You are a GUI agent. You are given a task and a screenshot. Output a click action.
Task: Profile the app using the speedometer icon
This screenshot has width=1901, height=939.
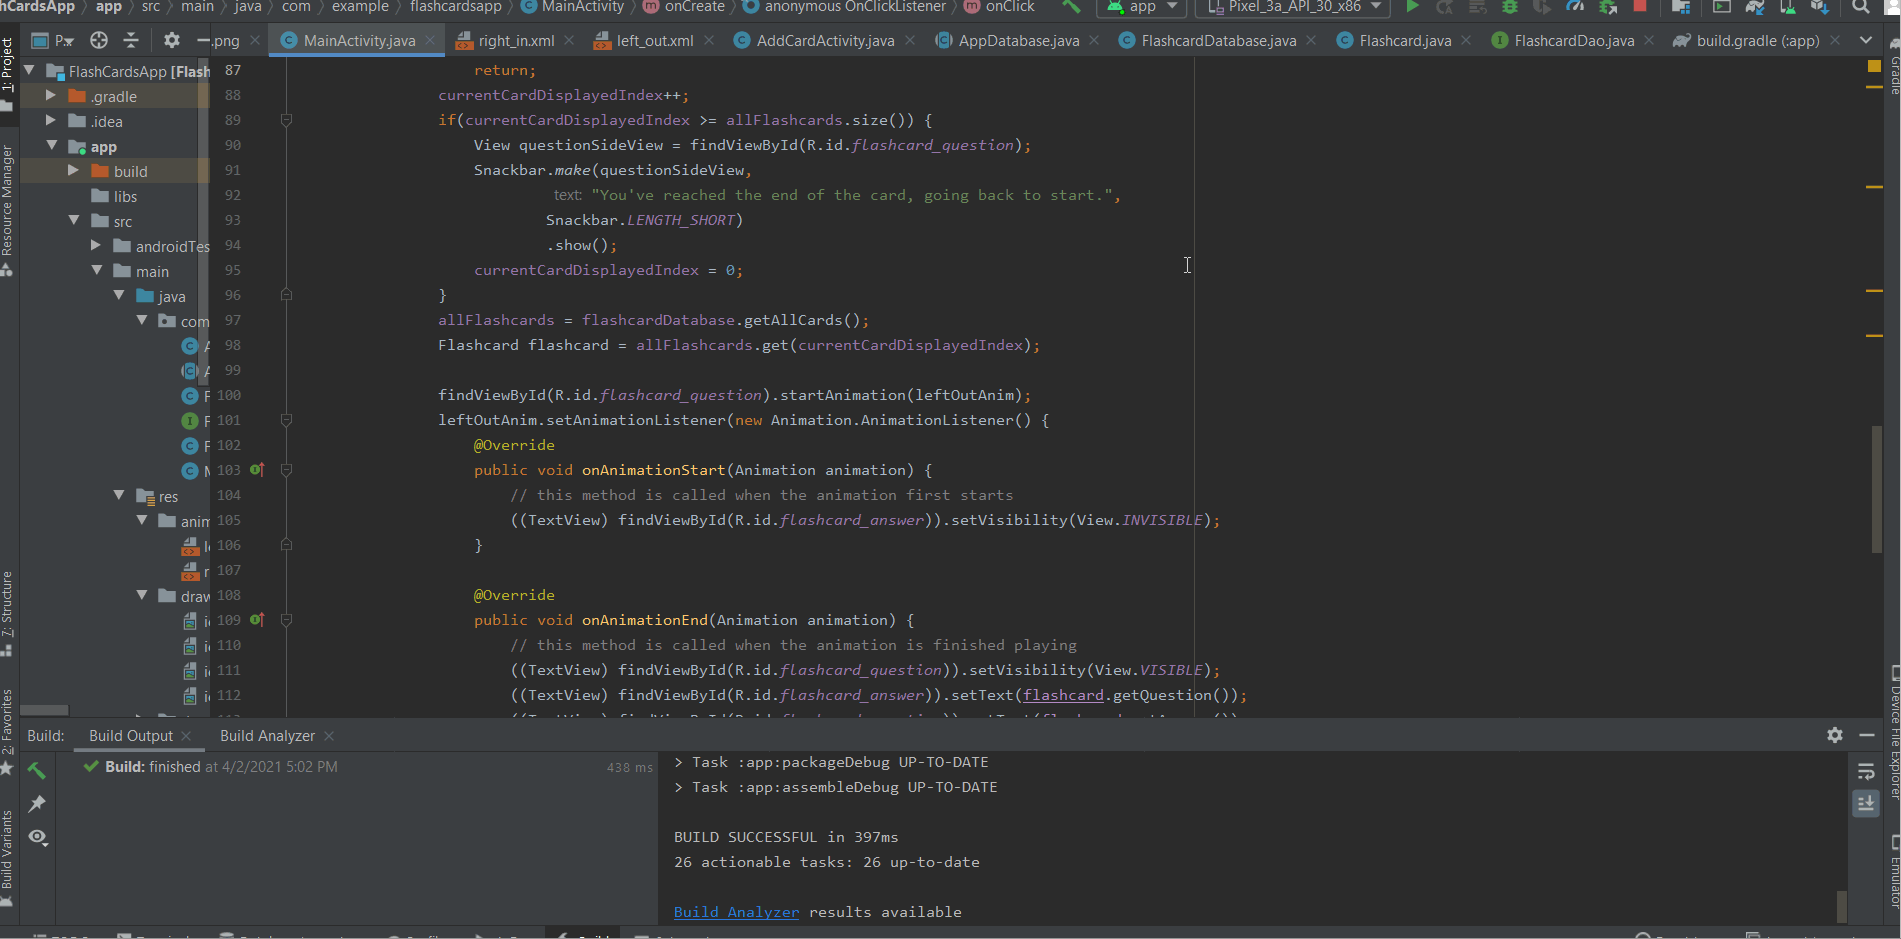coord(1573,7)
